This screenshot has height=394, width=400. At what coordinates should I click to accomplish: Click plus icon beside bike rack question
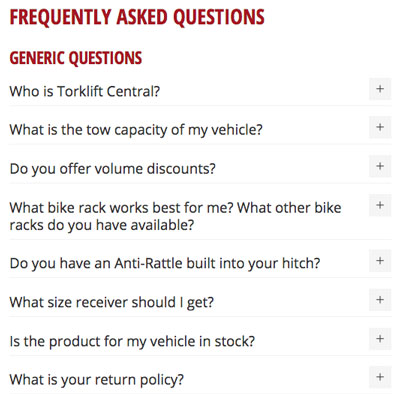(380, 205)
